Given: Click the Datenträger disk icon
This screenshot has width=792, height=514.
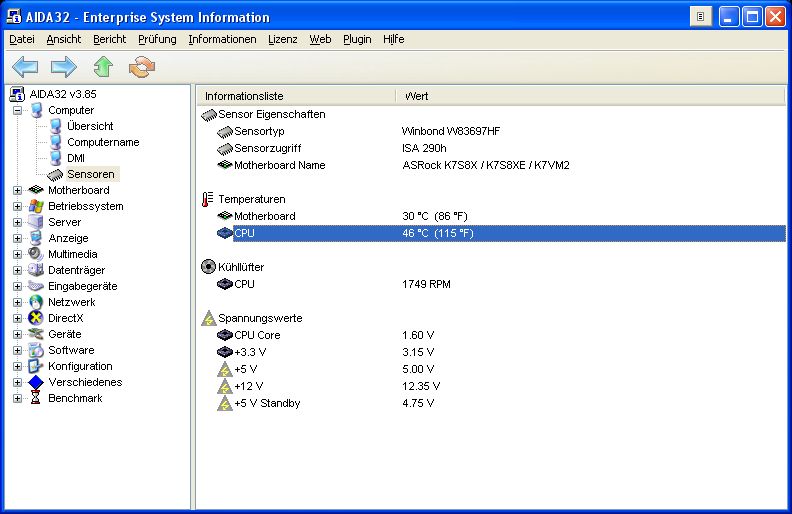Looking at the screenshot, I should click(36, 270).
